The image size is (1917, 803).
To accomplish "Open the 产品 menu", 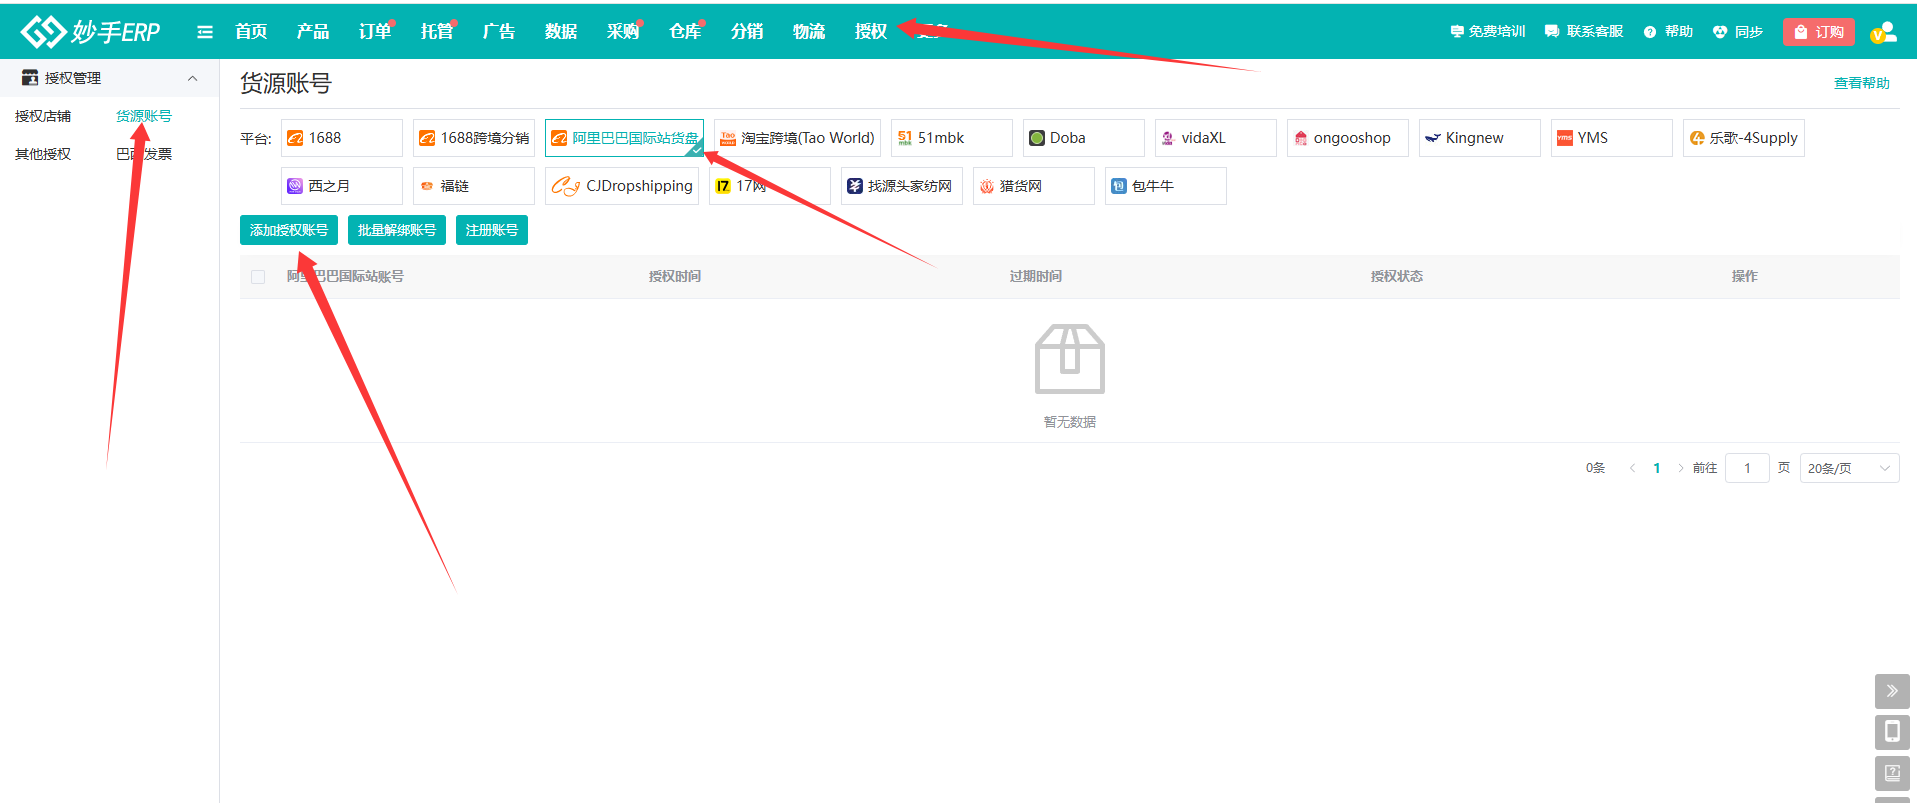I will 313,32.
